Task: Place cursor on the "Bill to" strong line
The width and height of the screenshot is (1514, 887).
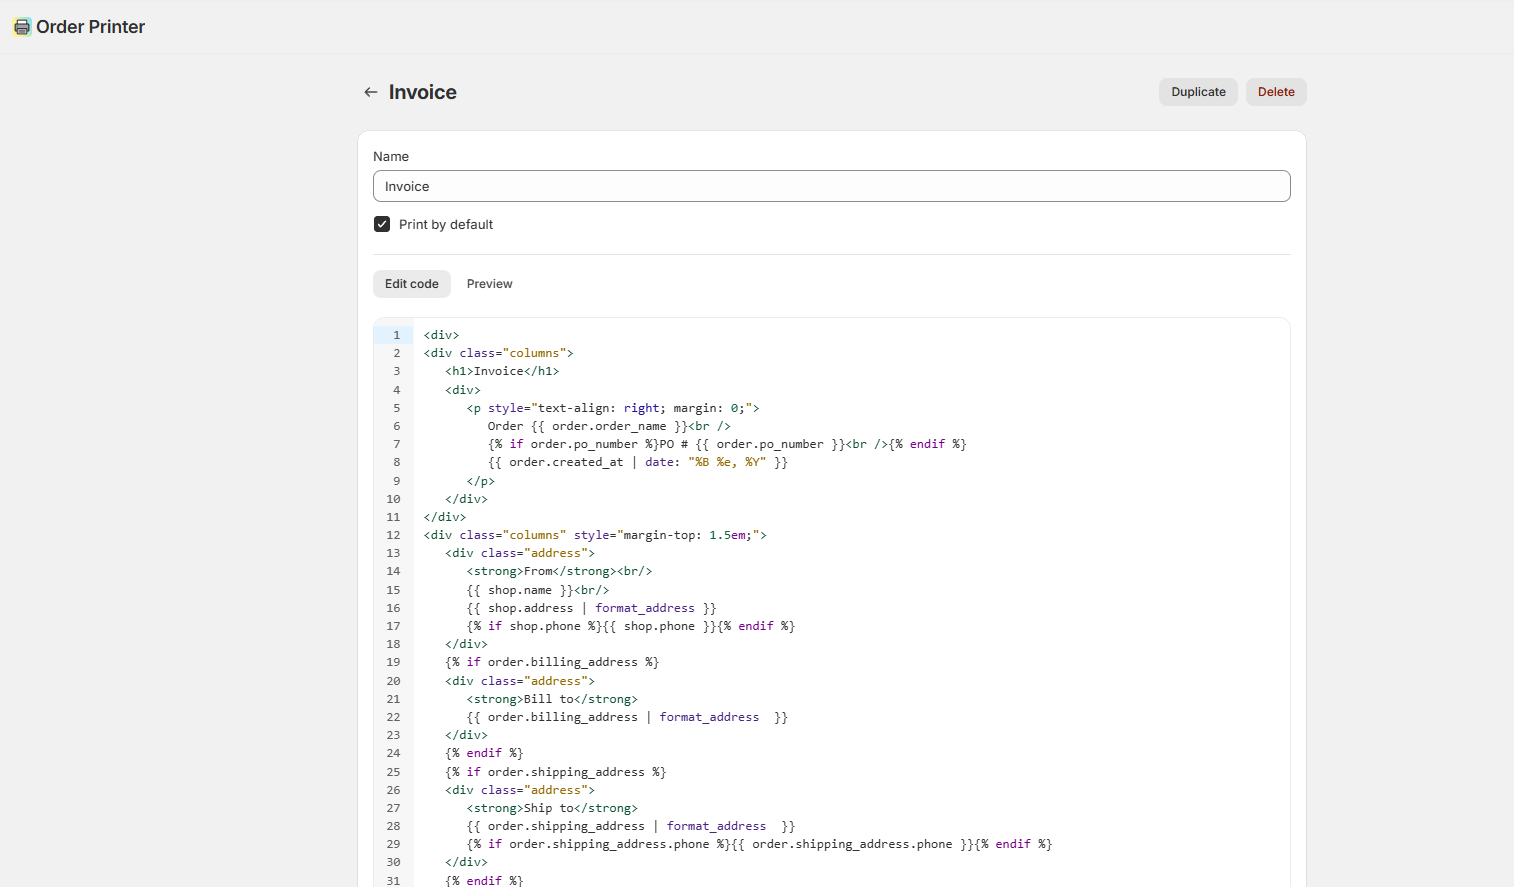Action: pos(552,699)
